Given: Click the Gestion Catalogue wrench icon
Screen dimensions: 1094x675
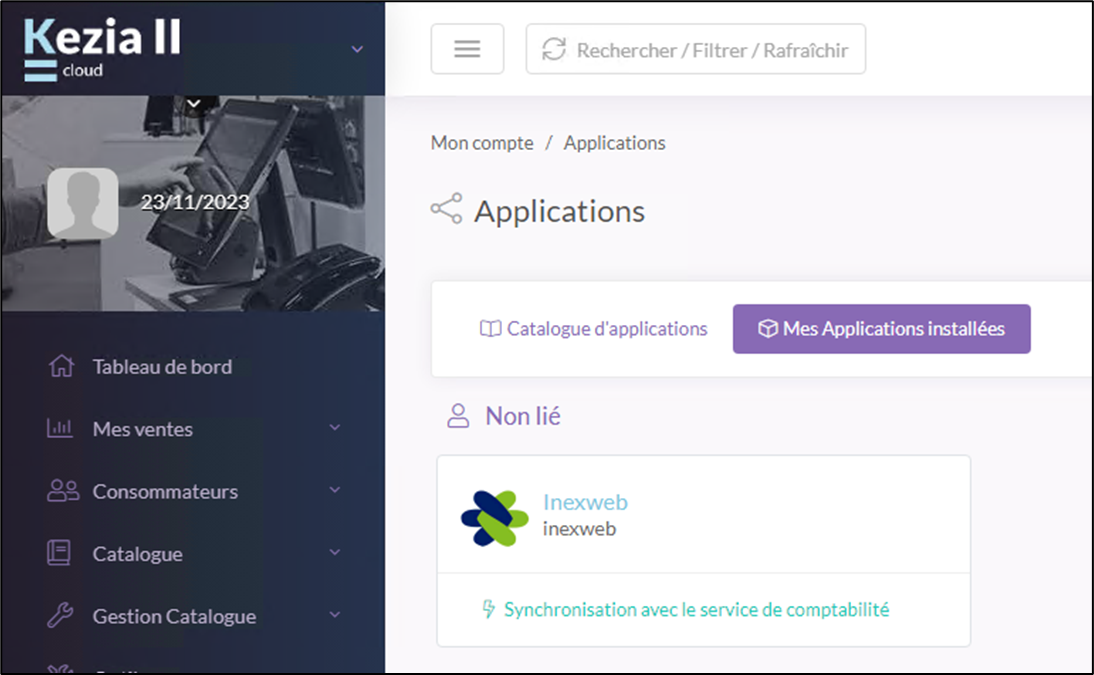Looking at the screenshot, I should pos(60,616).
